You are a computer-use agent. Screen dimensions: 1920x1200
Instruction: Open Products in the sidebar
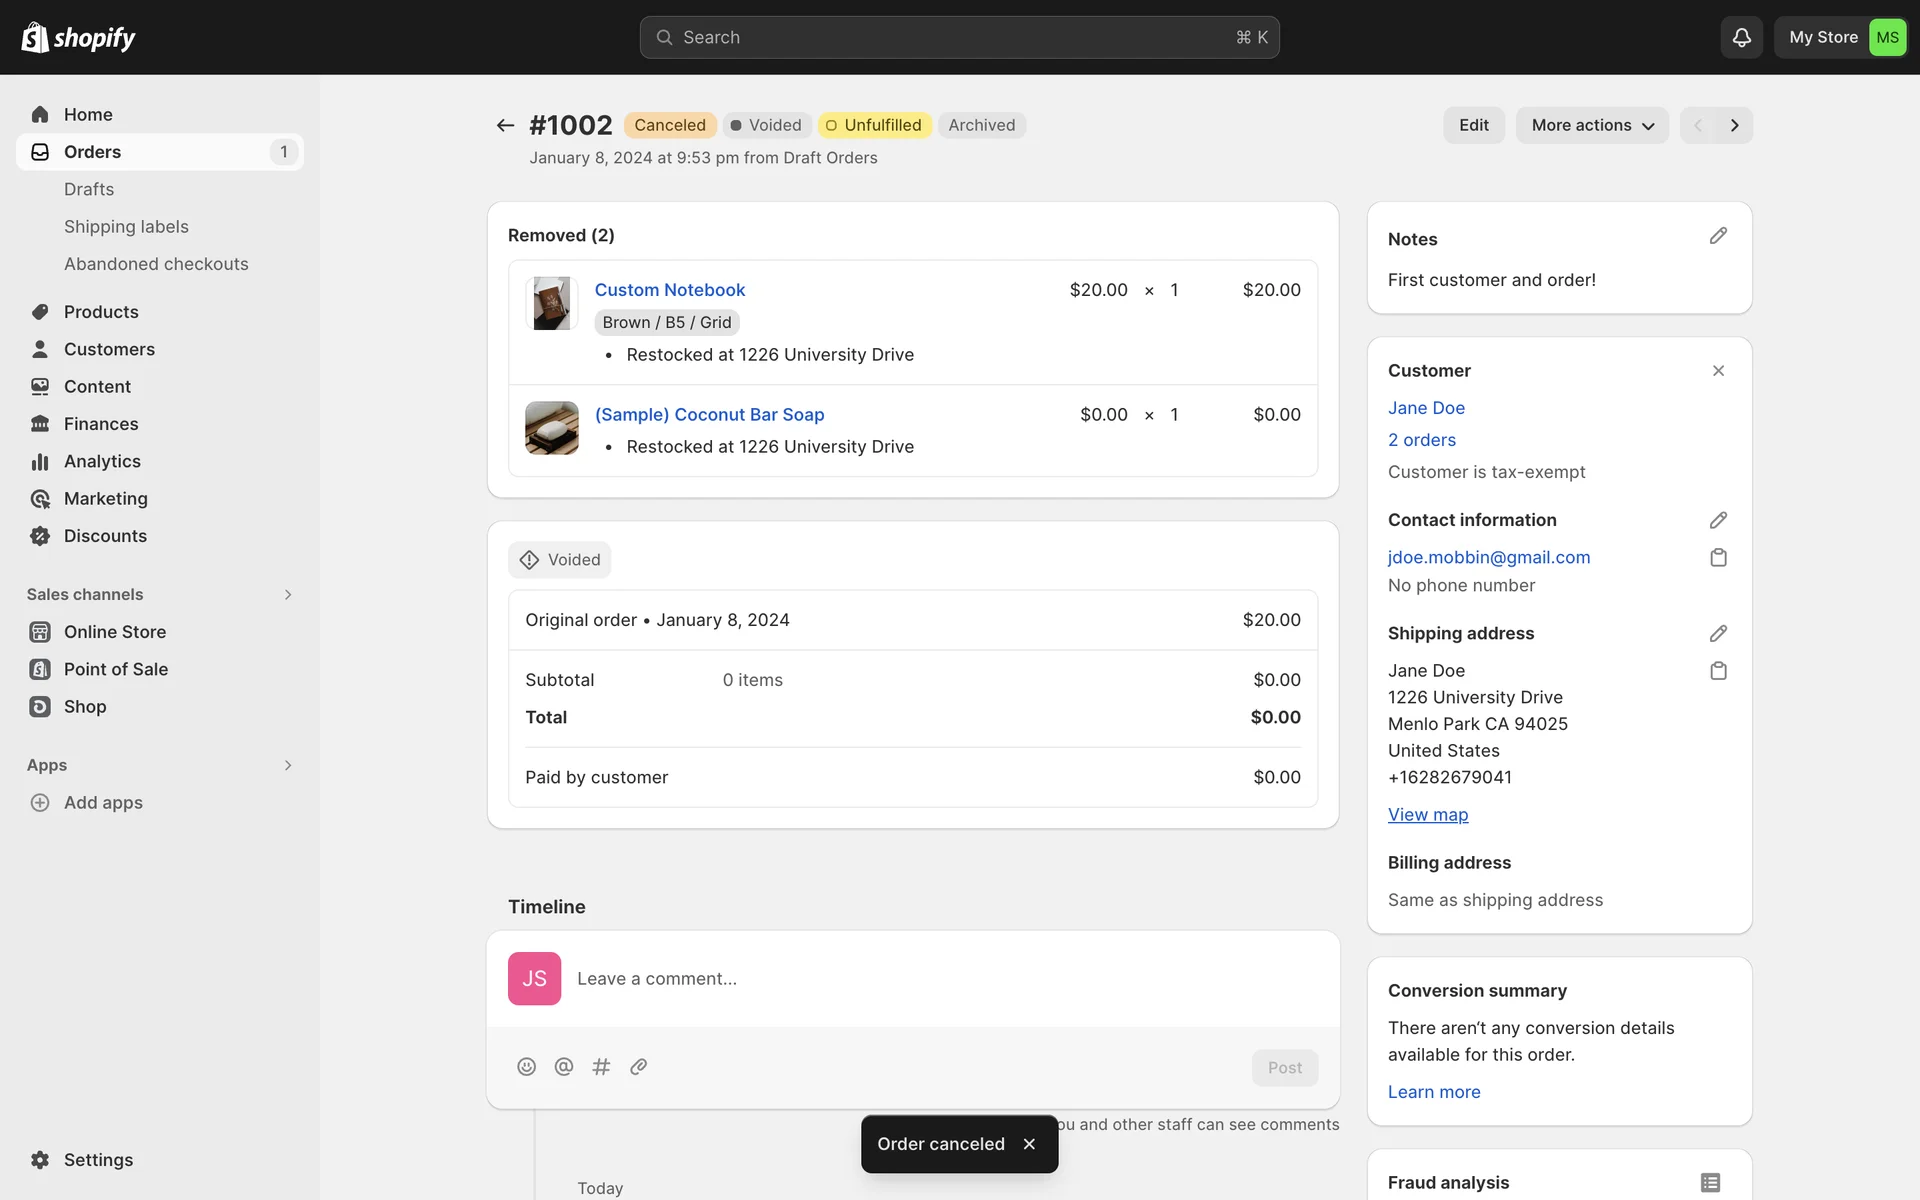pos(101,312)
